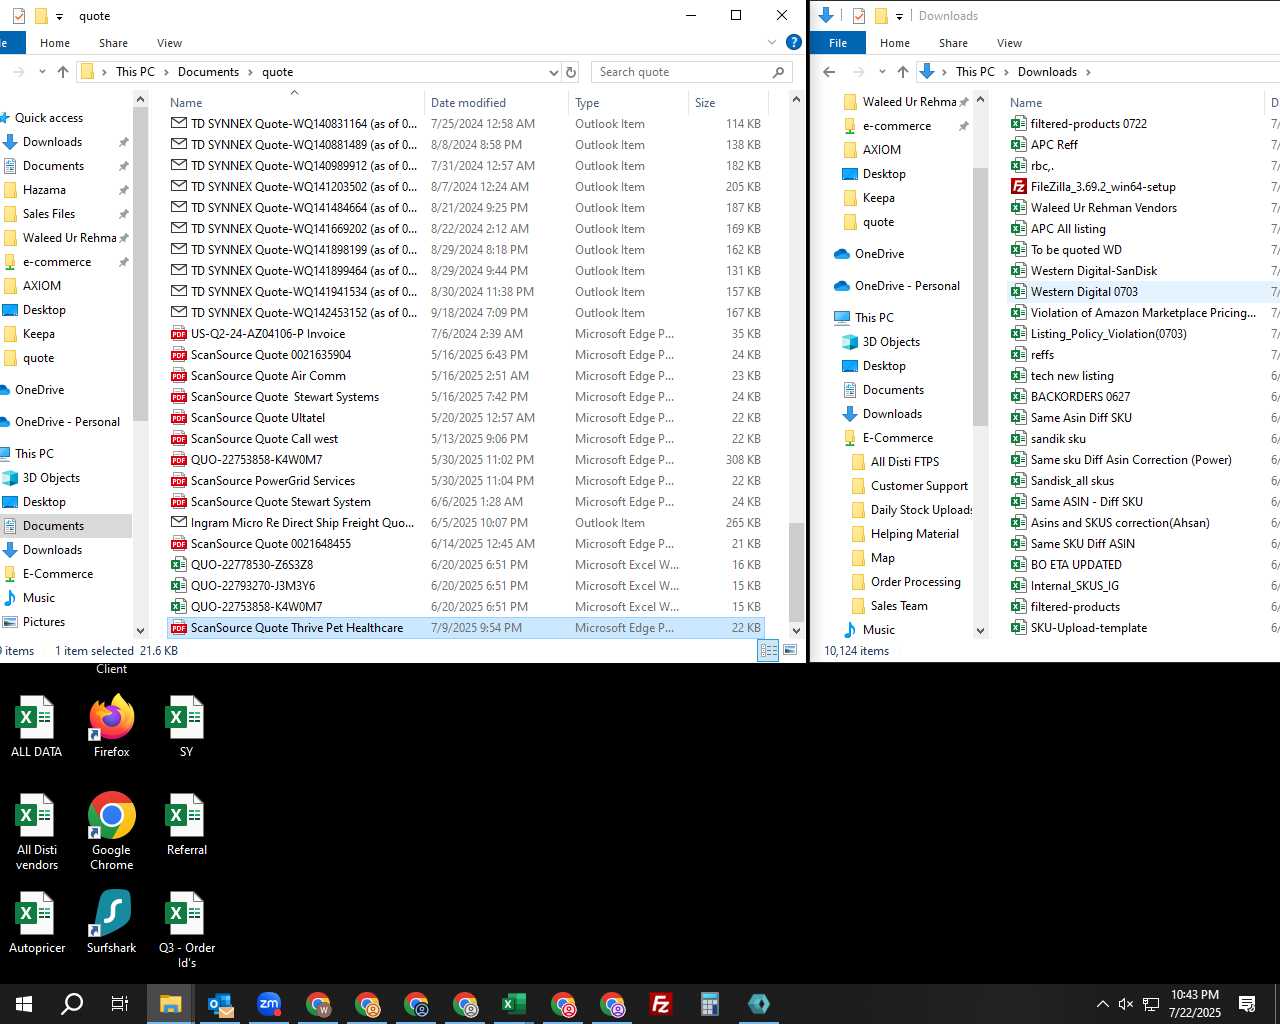Open FileZilla from the taskbar
The height and width of the screenshot is (1024, 1280).
point(661,1004)
